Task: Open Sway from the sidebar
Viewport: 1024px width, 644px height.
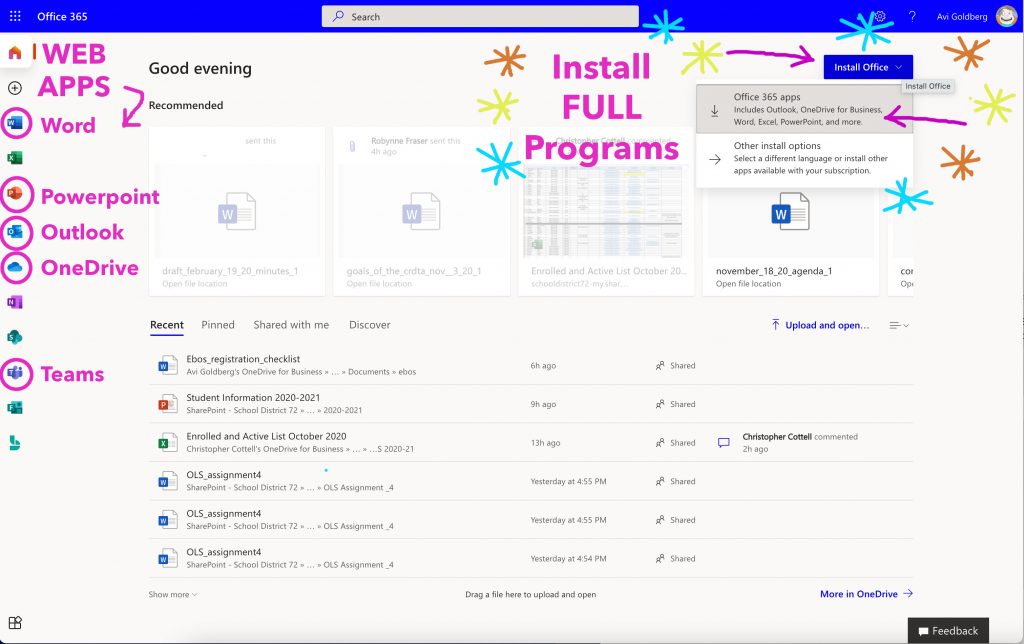Action: [x=15, y=443]
